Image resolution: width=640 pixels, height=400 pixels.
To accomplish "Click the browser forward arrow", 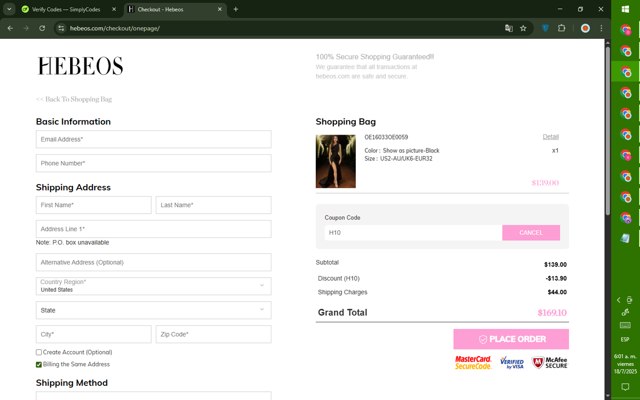I will coord(26,28).
